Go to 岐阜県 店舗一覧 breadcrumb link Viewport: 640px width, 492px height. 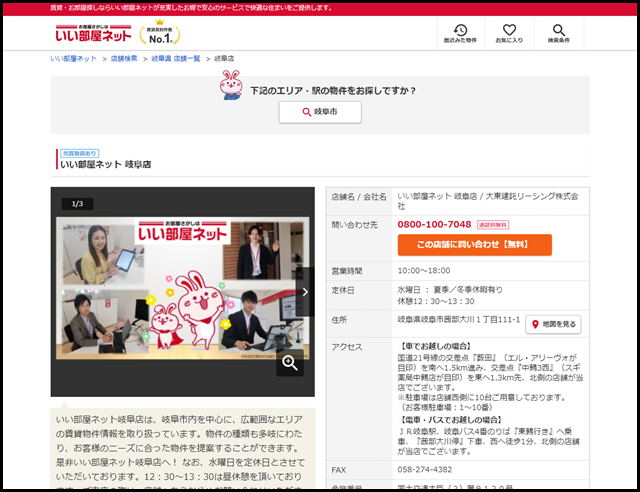(x=176, y=59)
